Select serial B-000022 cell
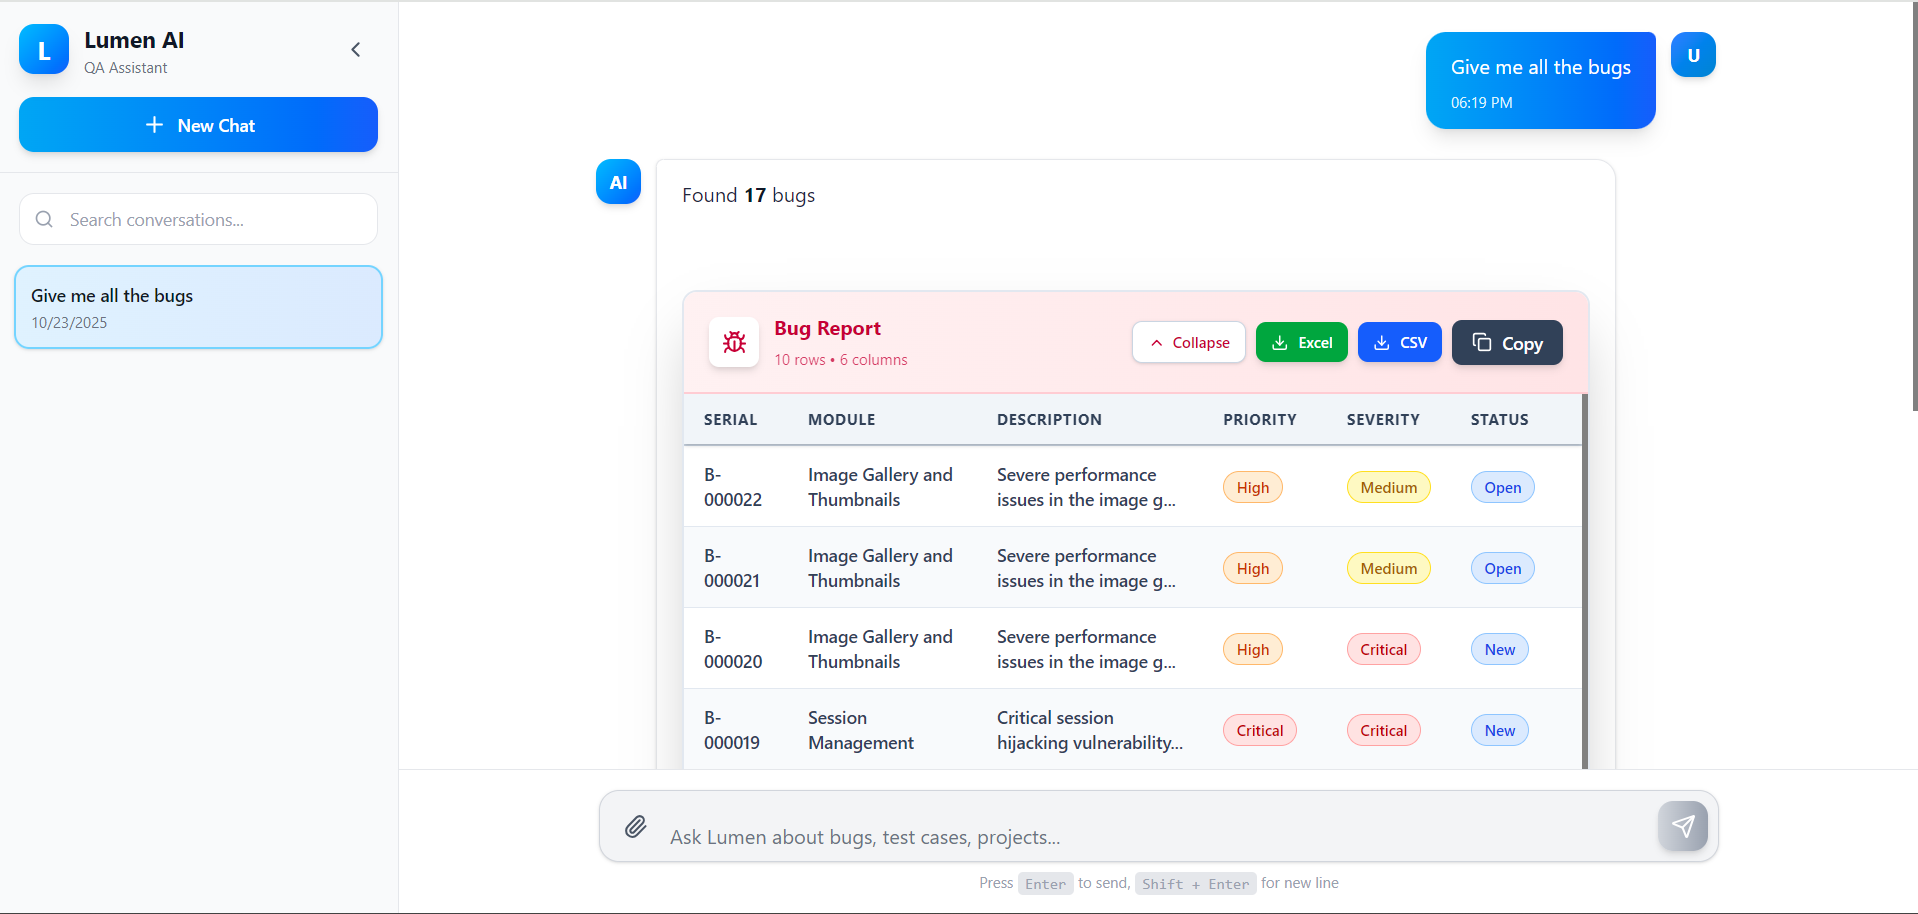 pos(733,487)
